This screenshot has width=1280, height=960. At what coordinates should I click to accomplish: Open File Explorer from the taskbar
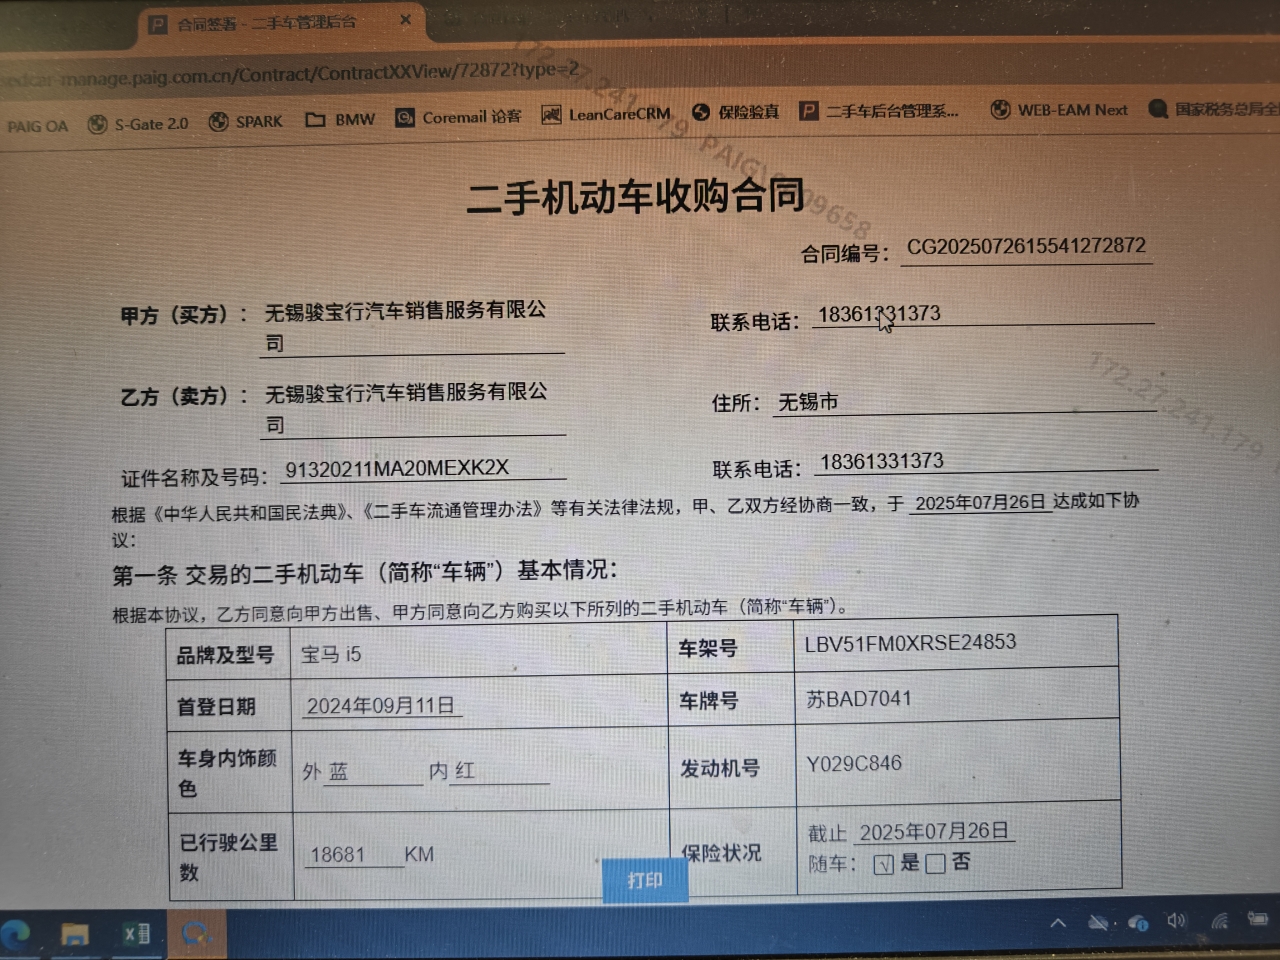tap(75, 934)
